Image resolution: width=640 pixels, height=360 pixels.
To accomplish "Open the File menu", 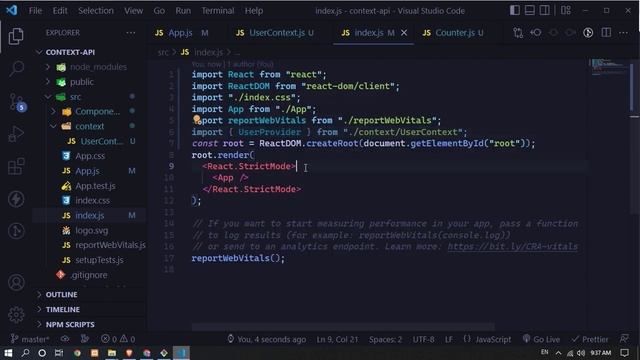I will coord(35,11).
